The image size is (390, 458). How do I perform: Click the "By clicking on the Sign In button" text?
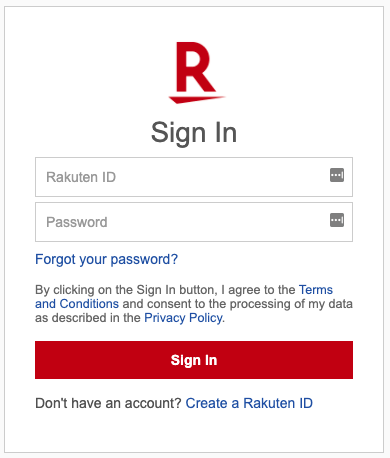click(125, 290)
